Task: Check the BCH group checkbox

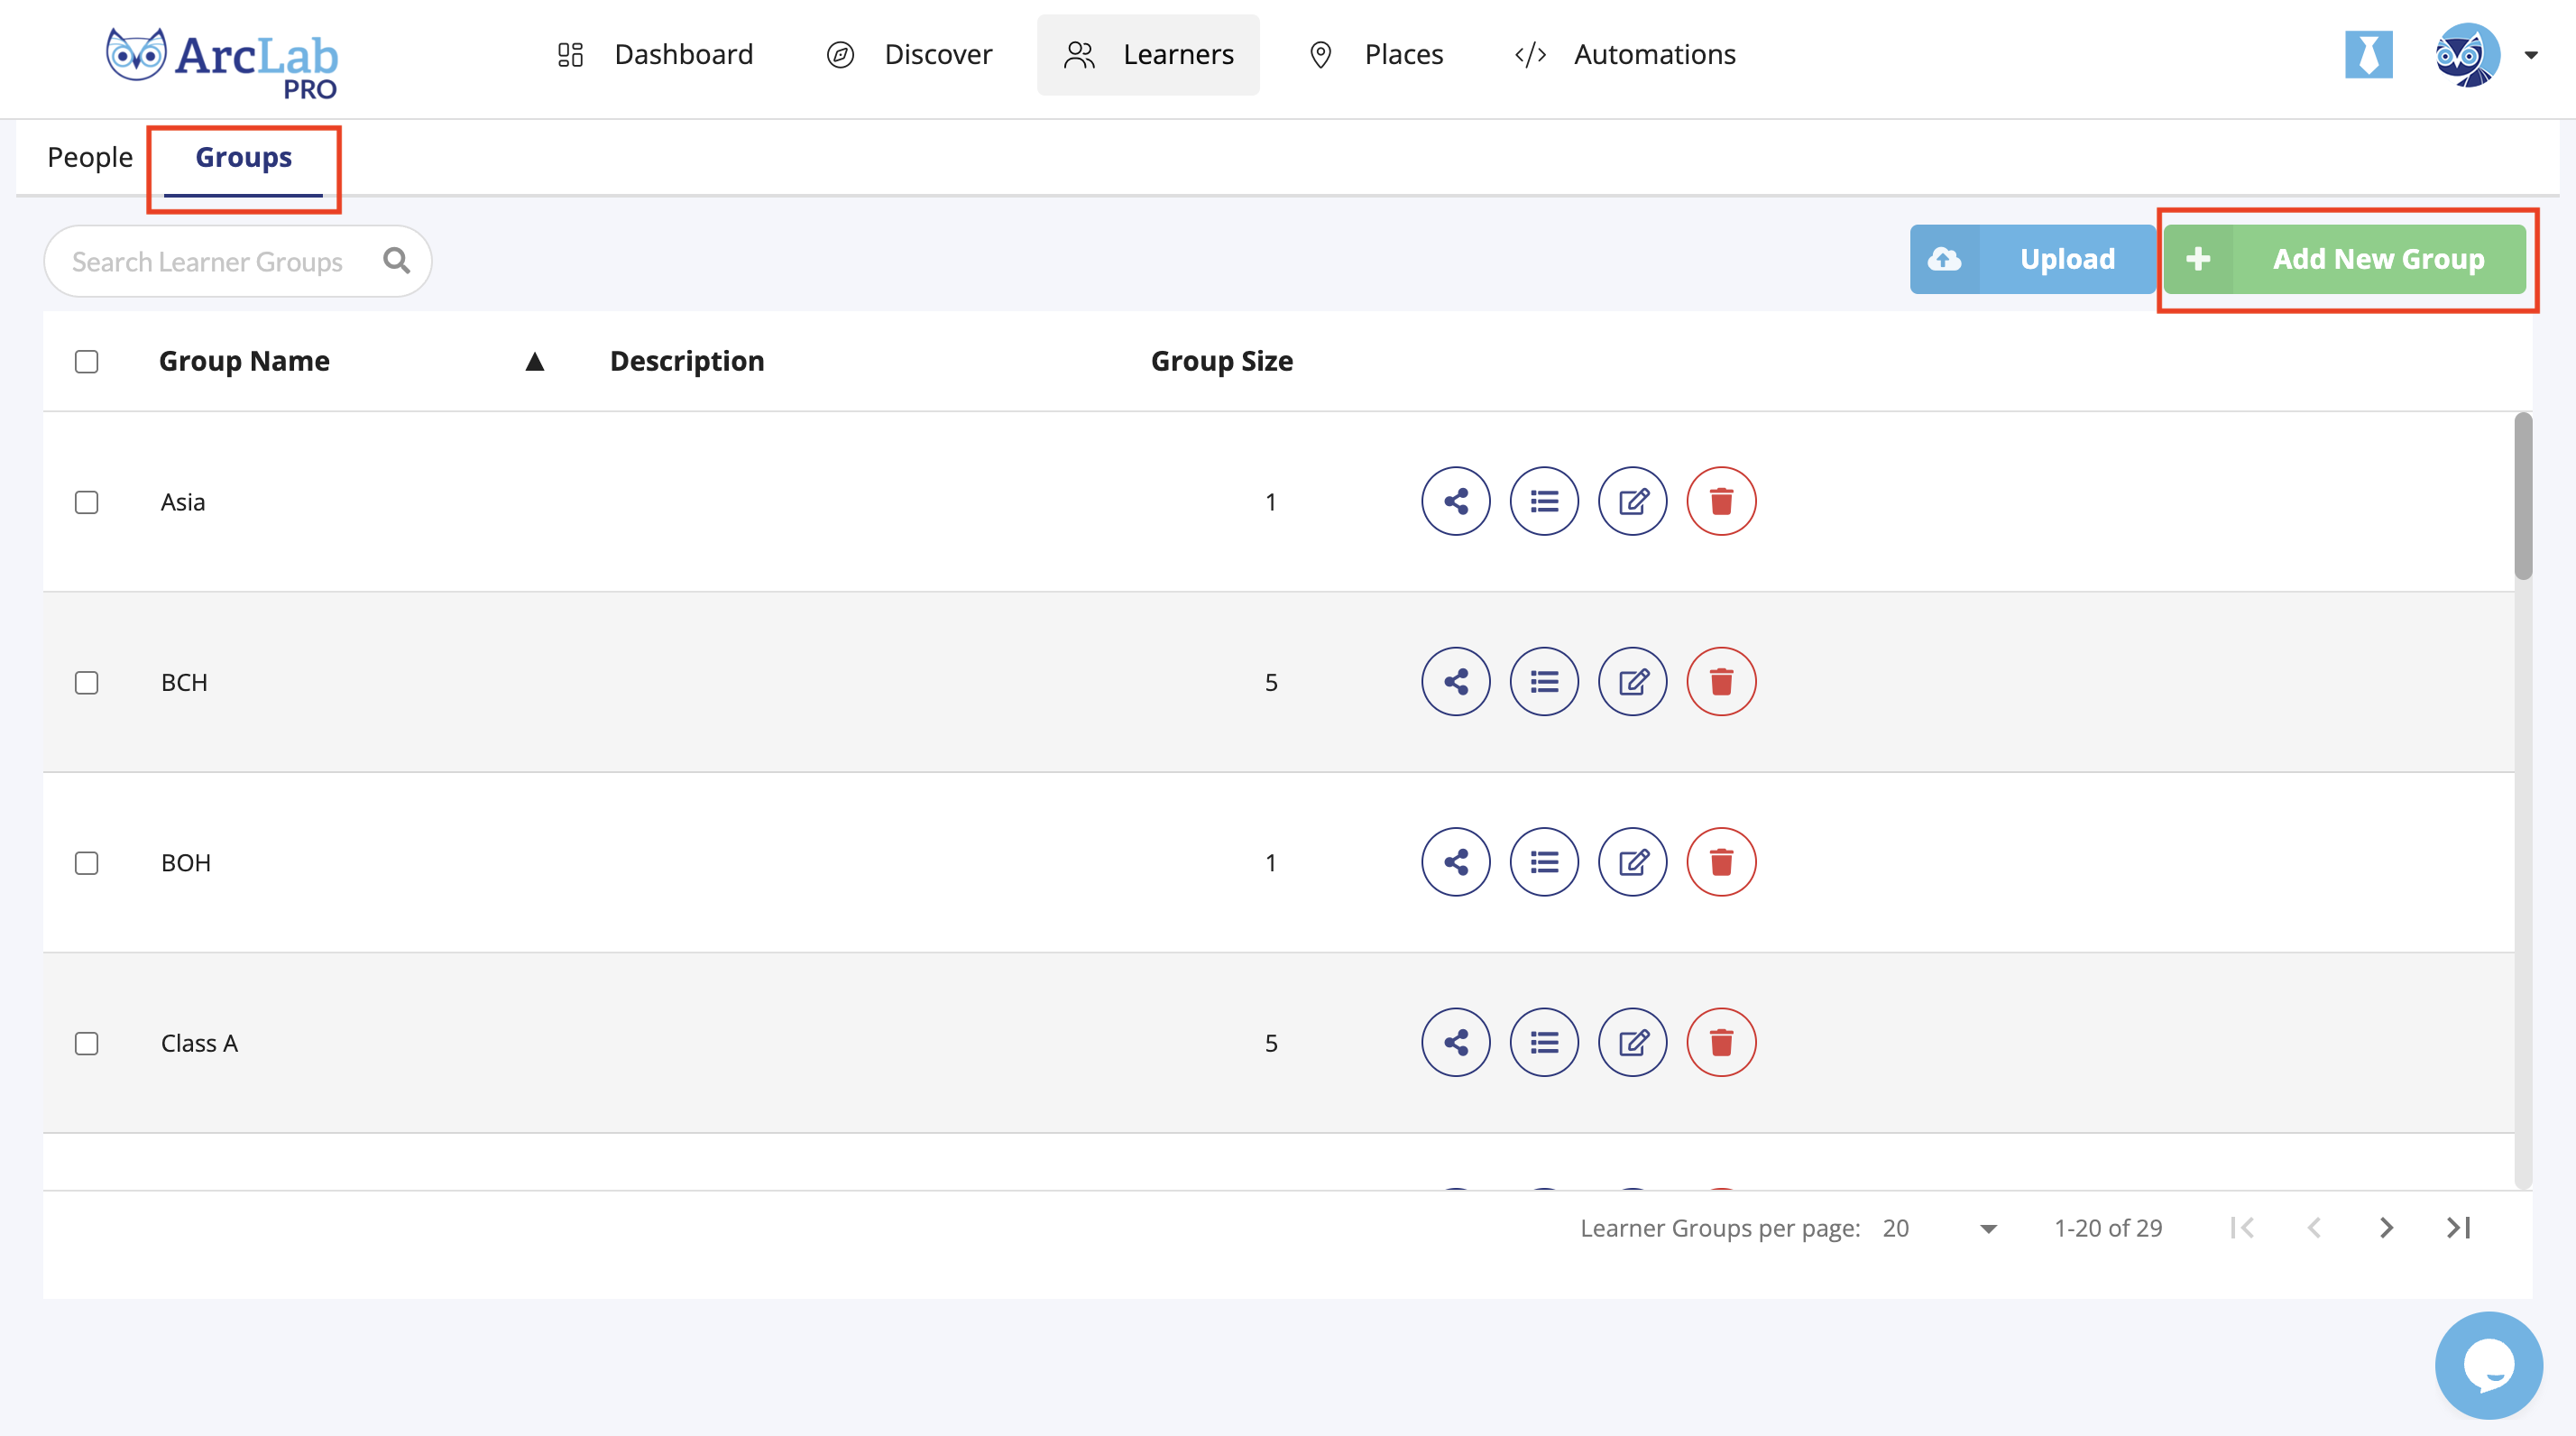Action: 87,683
